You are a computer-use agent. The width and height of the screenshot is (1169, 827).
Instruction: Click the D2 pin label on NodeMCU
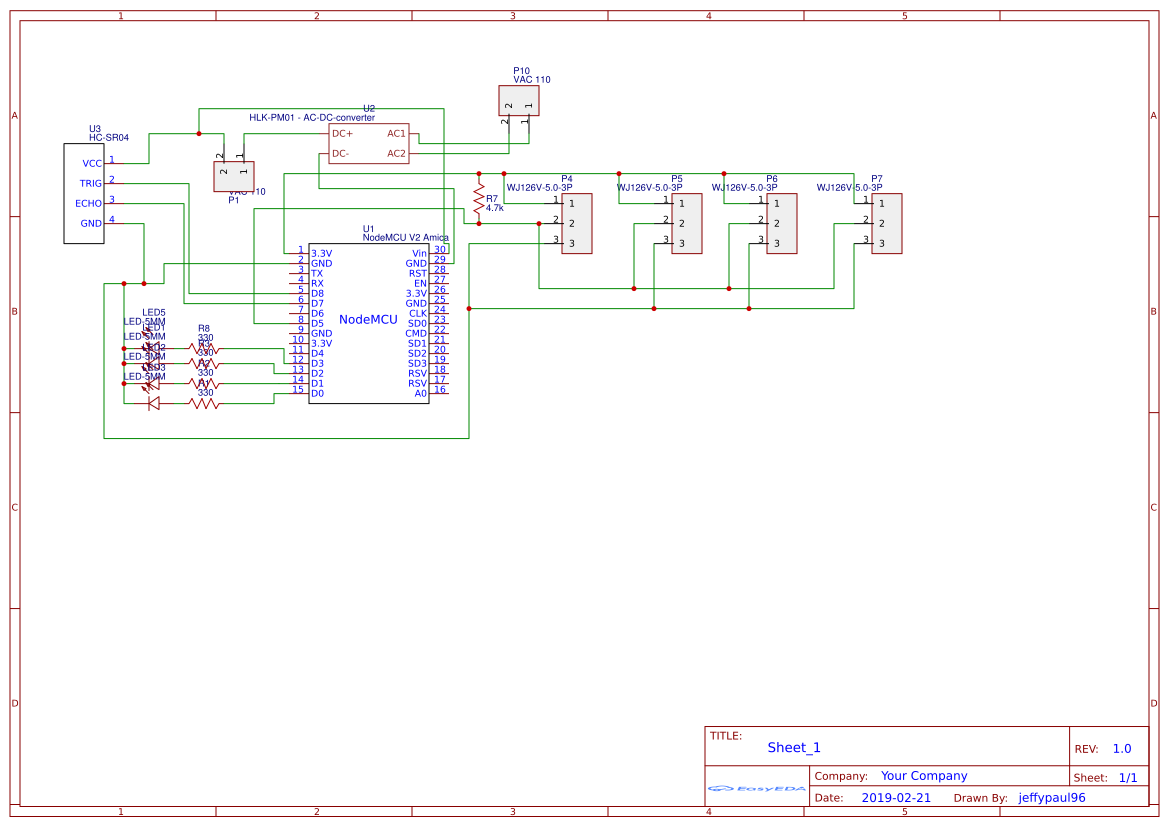click(x=317, y=374)
